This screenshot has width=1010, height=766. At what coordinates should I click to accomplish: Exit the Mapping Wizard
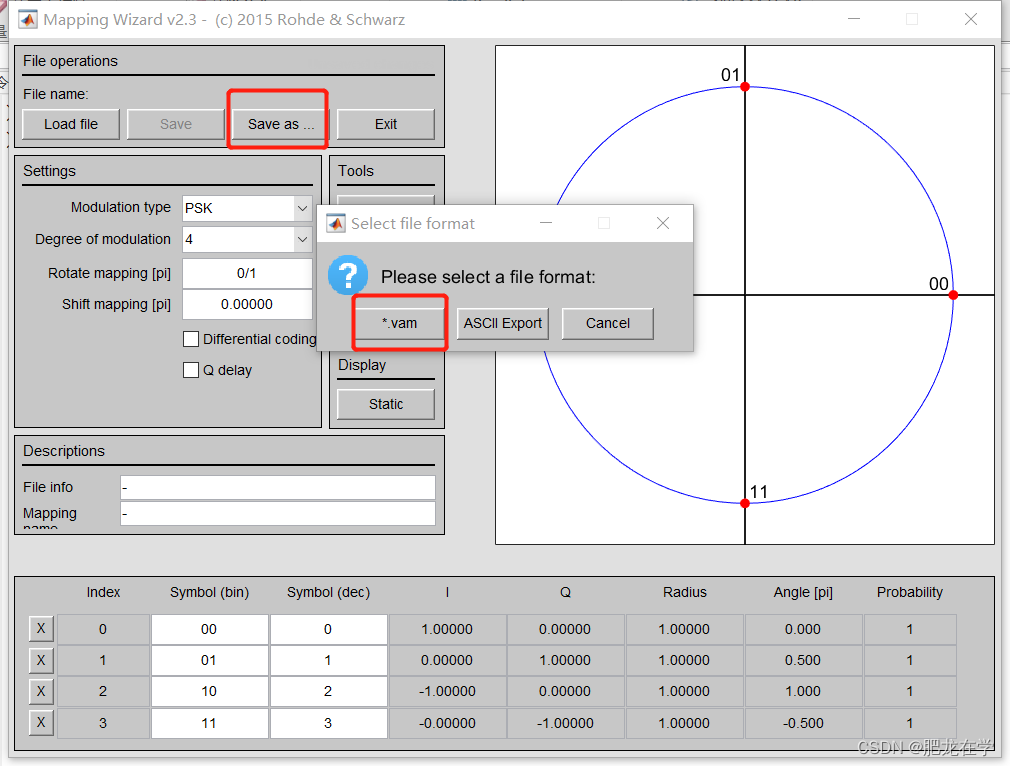coord(385,124)
